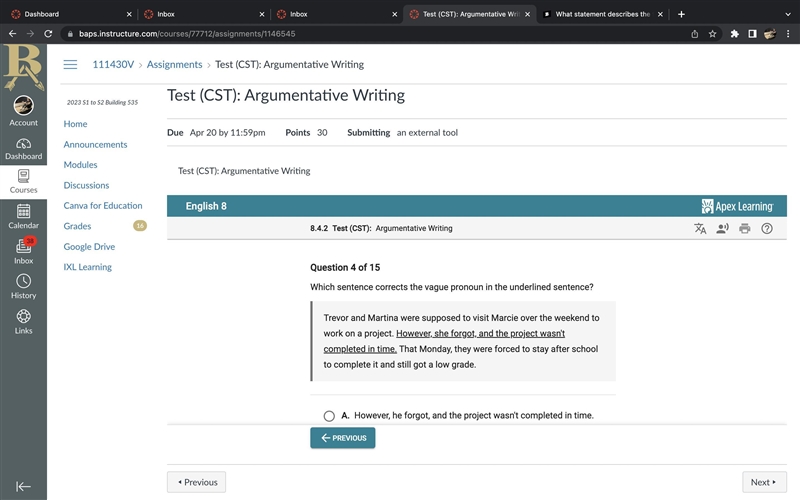The height and width of the screenshot is (500, 800).
Task: Bookmark page with star icon
Action: coord(712,34)
